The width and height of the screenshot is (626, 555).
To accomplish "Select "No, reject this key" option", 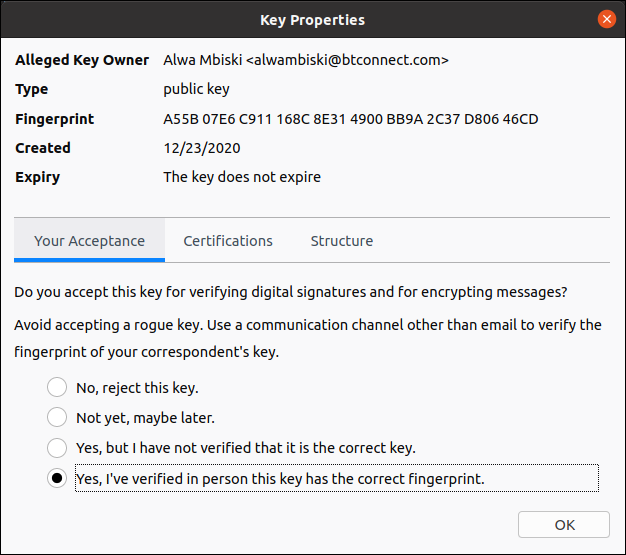I will (x=57, y=388).
